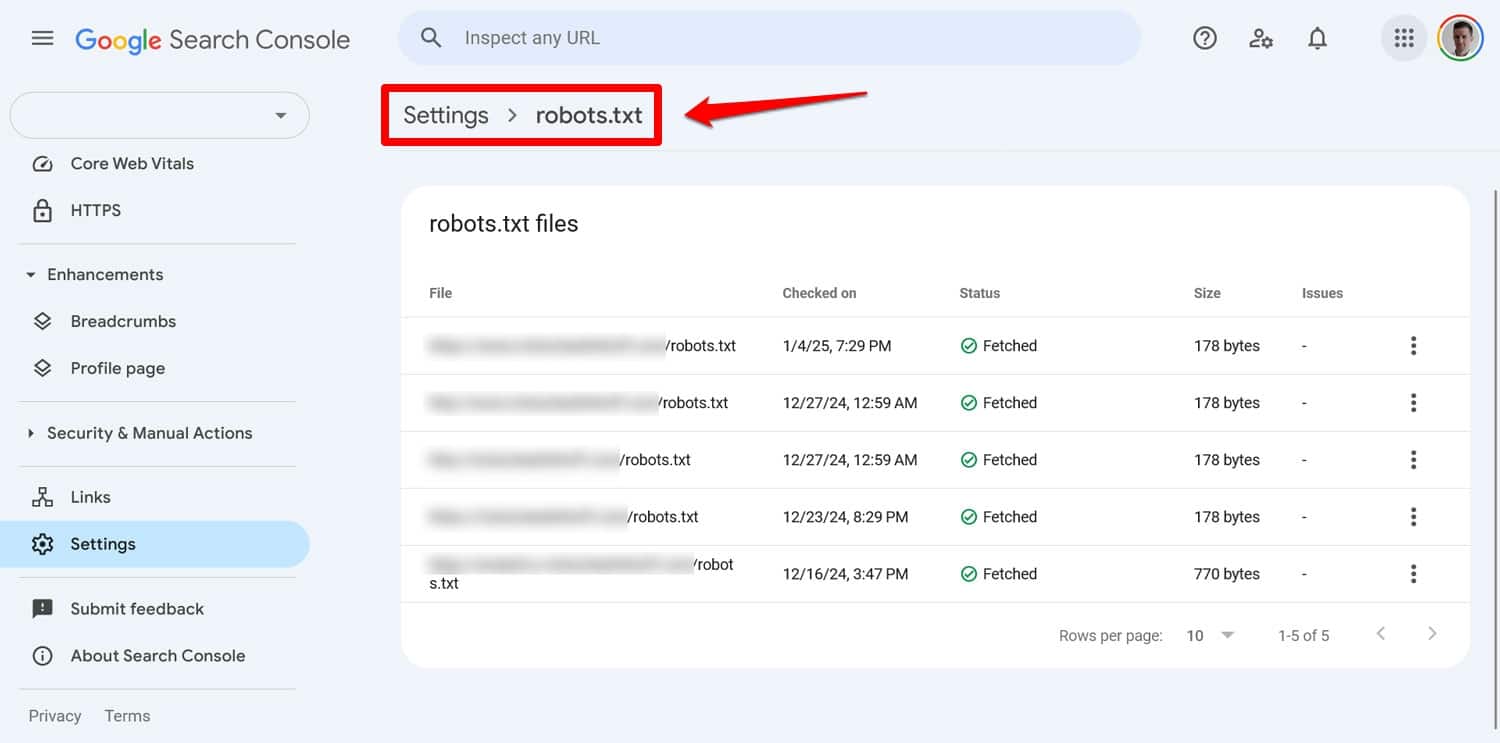The height and width of the screenshot is (743, 1500).
Task: Click the Google Search Console logo
Action: [213, 39]
